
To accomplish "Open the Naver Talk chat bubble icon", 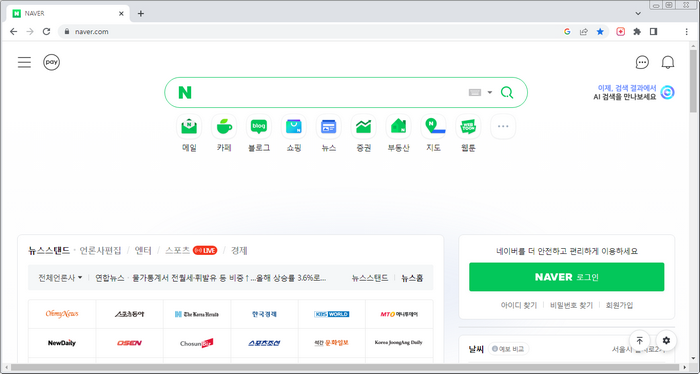I will 642,62.
